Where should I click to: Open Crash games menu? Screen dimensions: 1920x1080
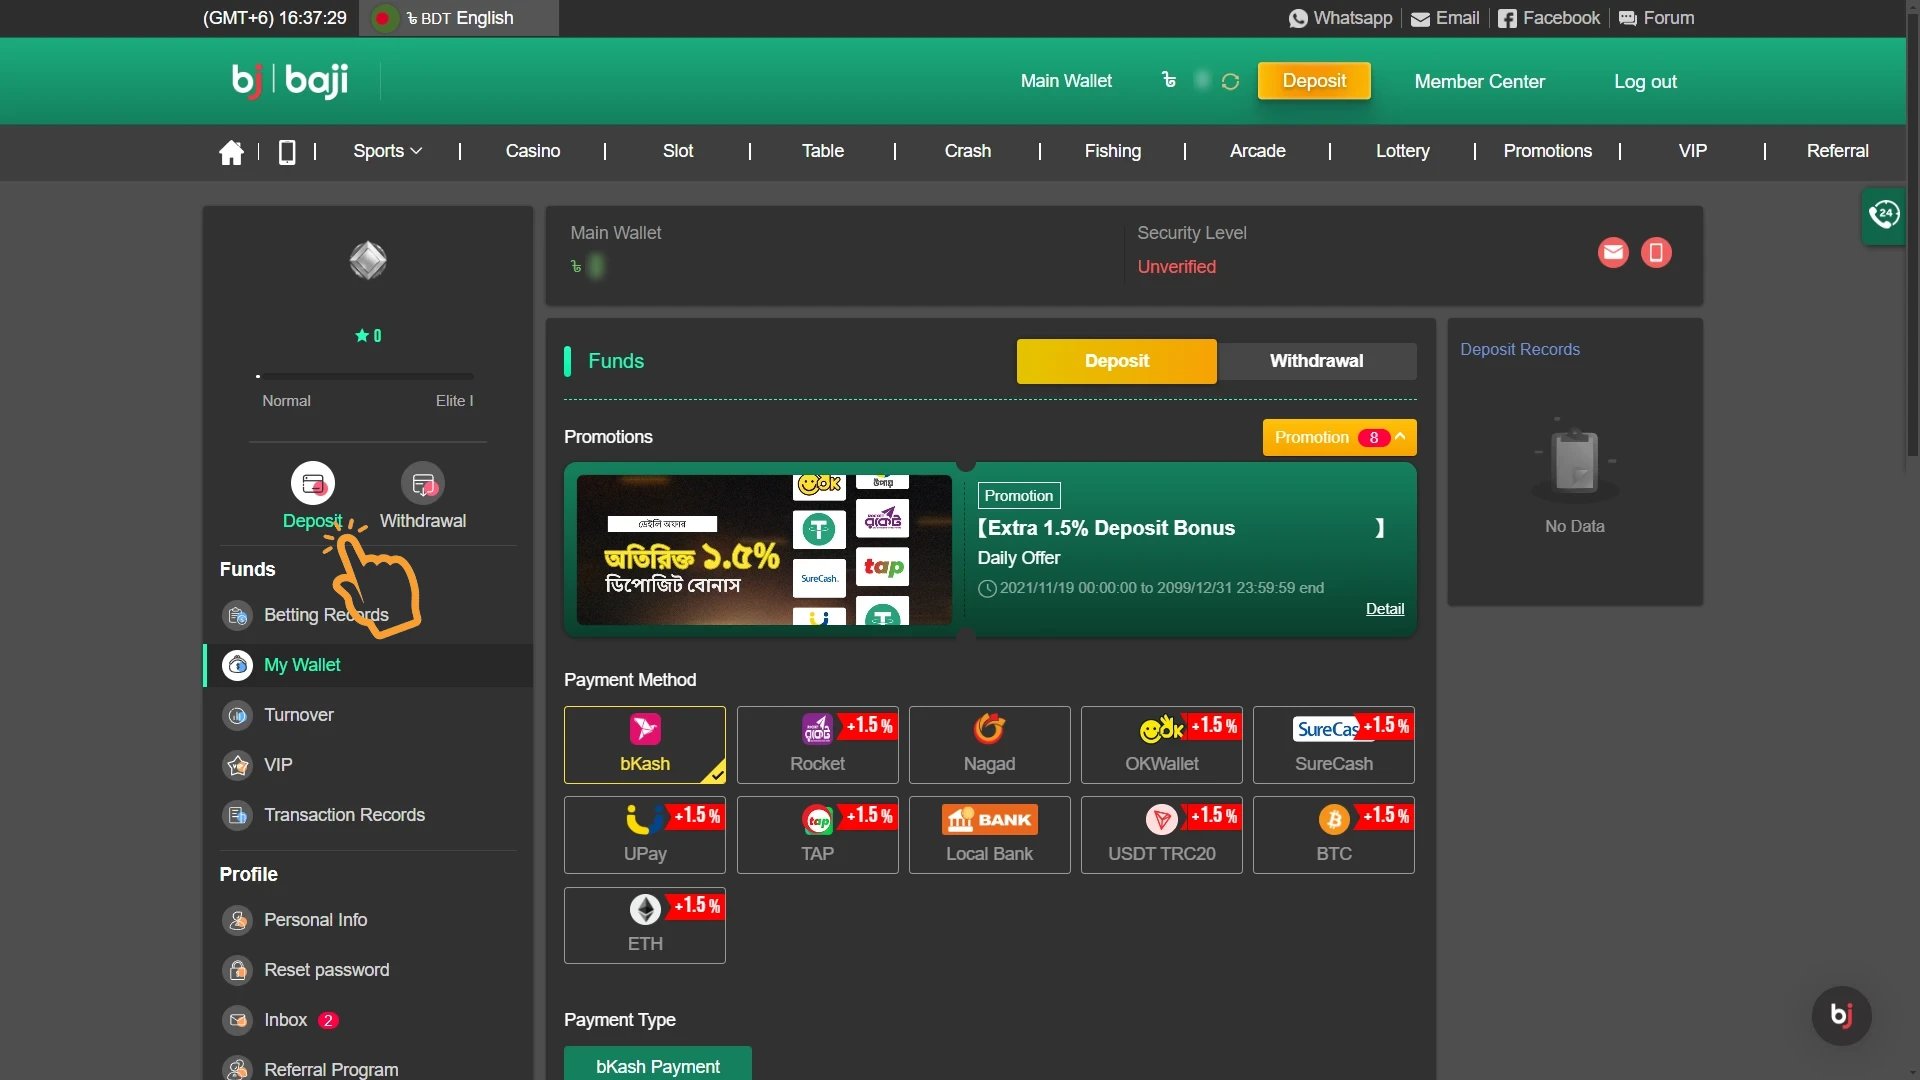click(968, 151)
